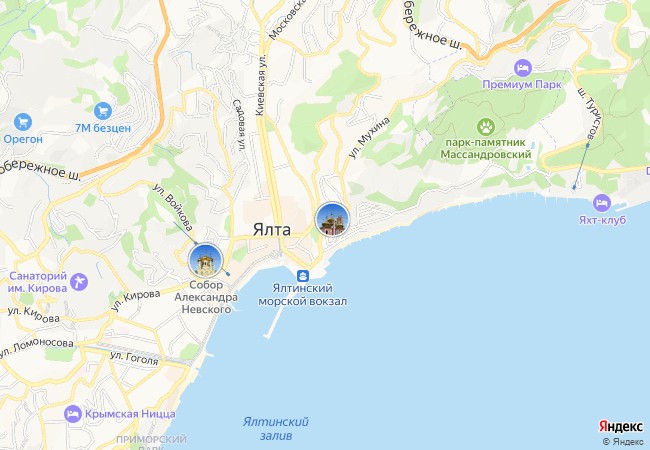Select the Крымская Ницца text label
Screen dimensions: 650x450
130,414
